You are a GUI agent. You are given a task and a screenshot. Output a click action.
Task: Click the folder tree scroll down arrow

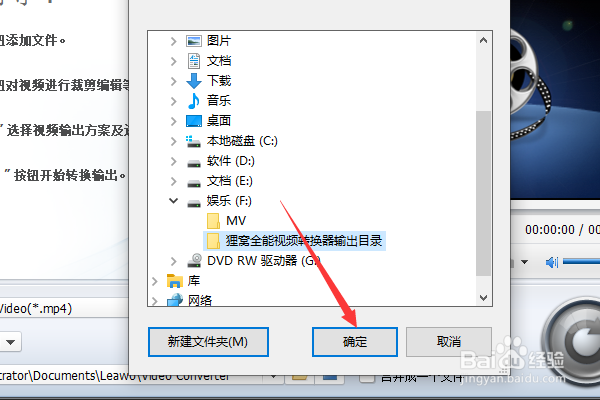483,297
